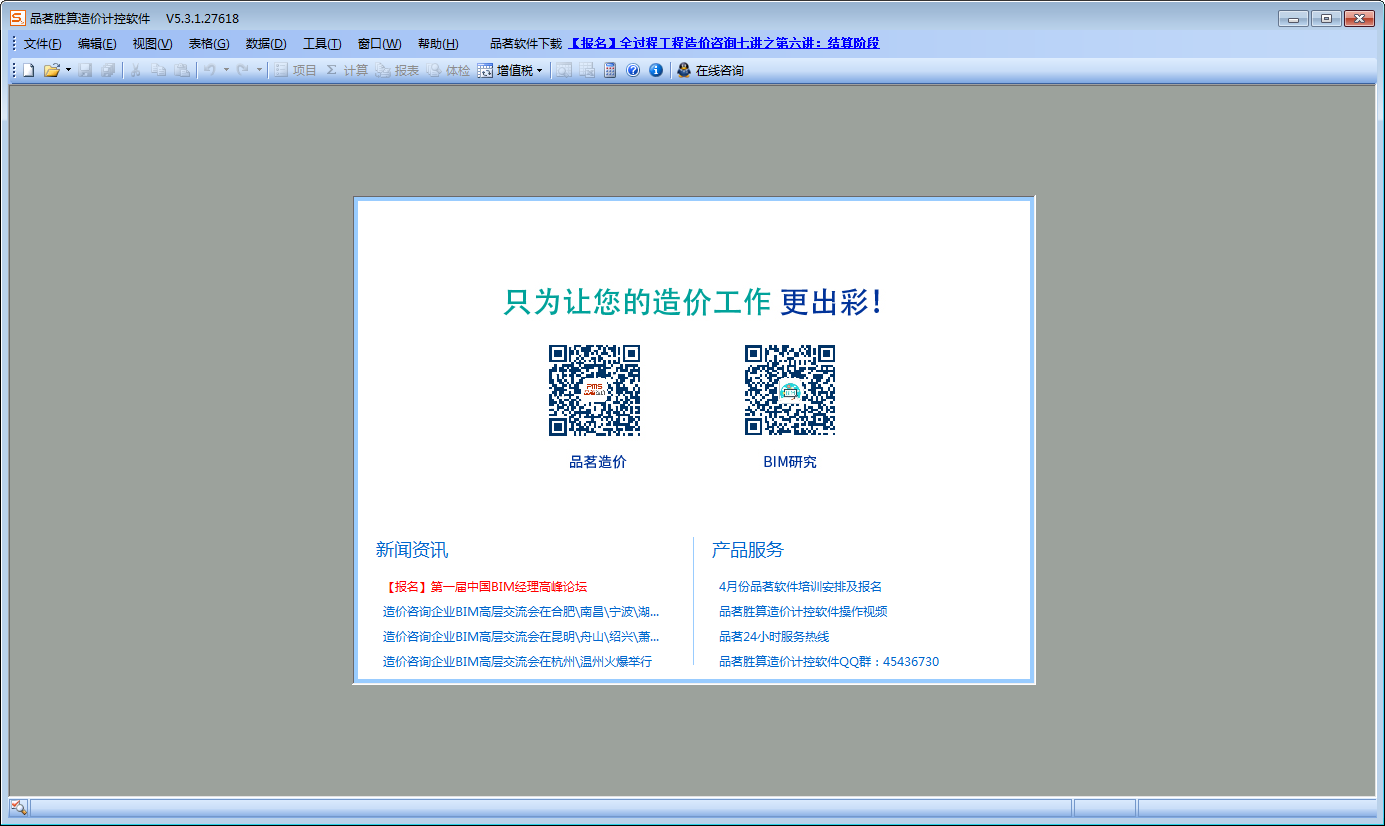Open the 数据(D) menu

[266, 44]
